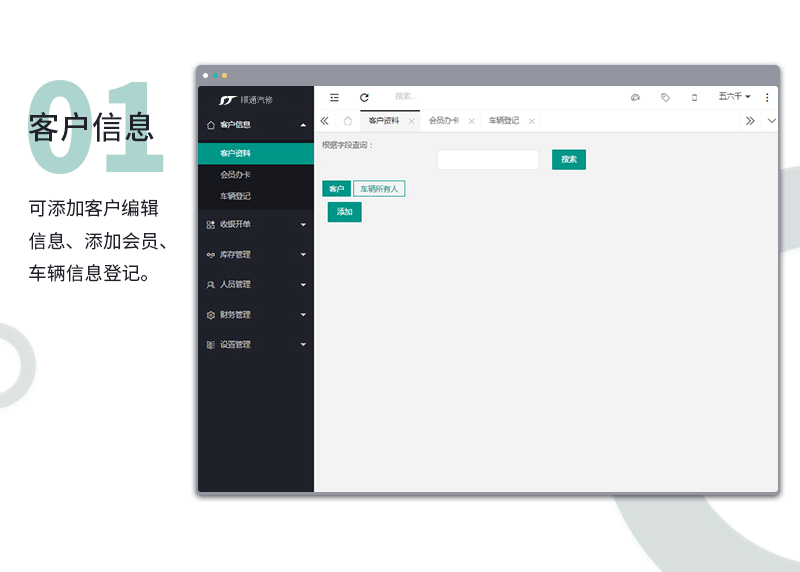Close the 车辆登记 tab
800x572 pixels.
[531, 121]
